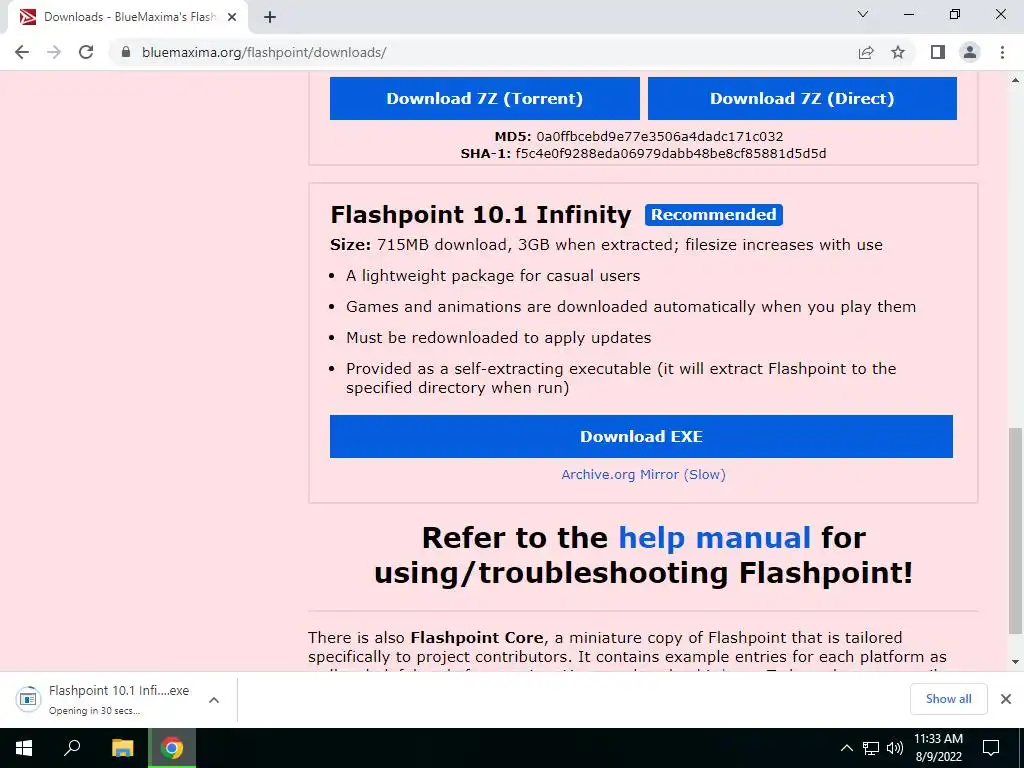Click Download EXE for Flashpoint Infinity
Screen dimensions: 1024x768
point(641,436)
